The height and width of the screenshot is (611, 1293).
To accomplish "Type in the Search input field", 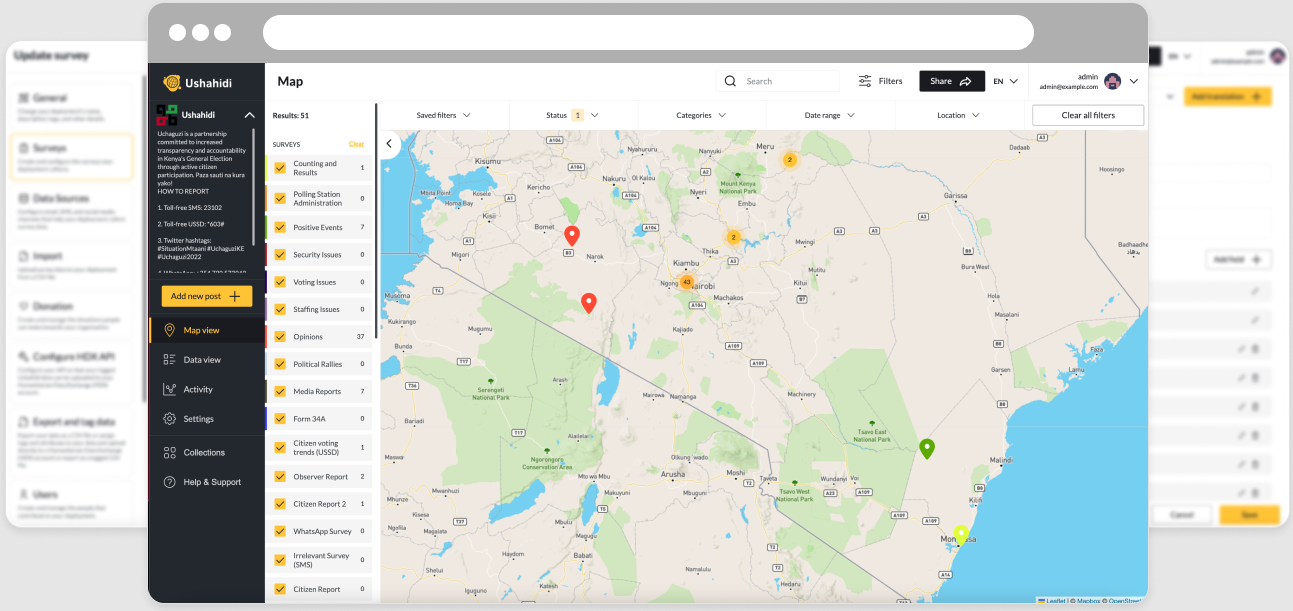I will point(790,81).
